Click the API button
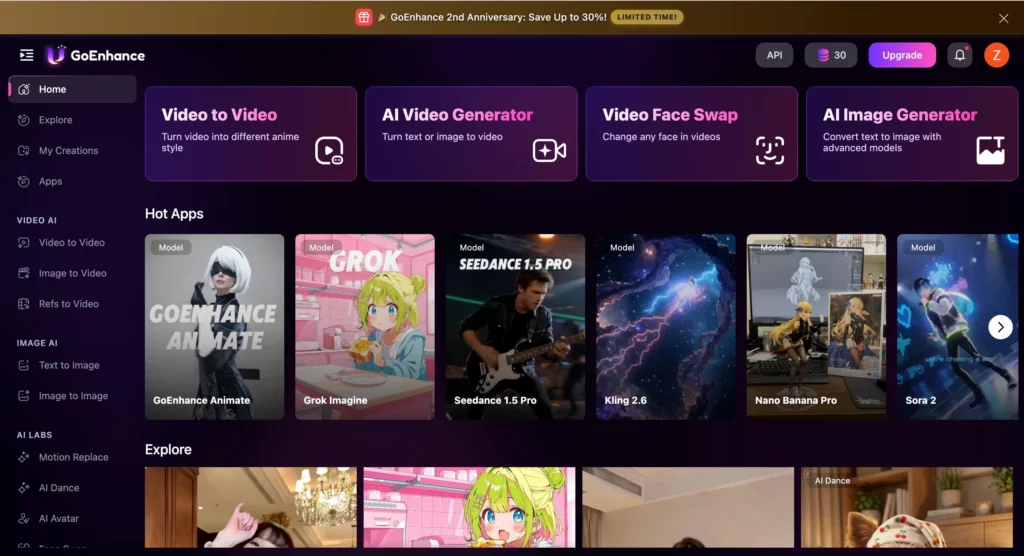Image resolution: width=1024 pixels, height=556 pixels. coord(775,56)
